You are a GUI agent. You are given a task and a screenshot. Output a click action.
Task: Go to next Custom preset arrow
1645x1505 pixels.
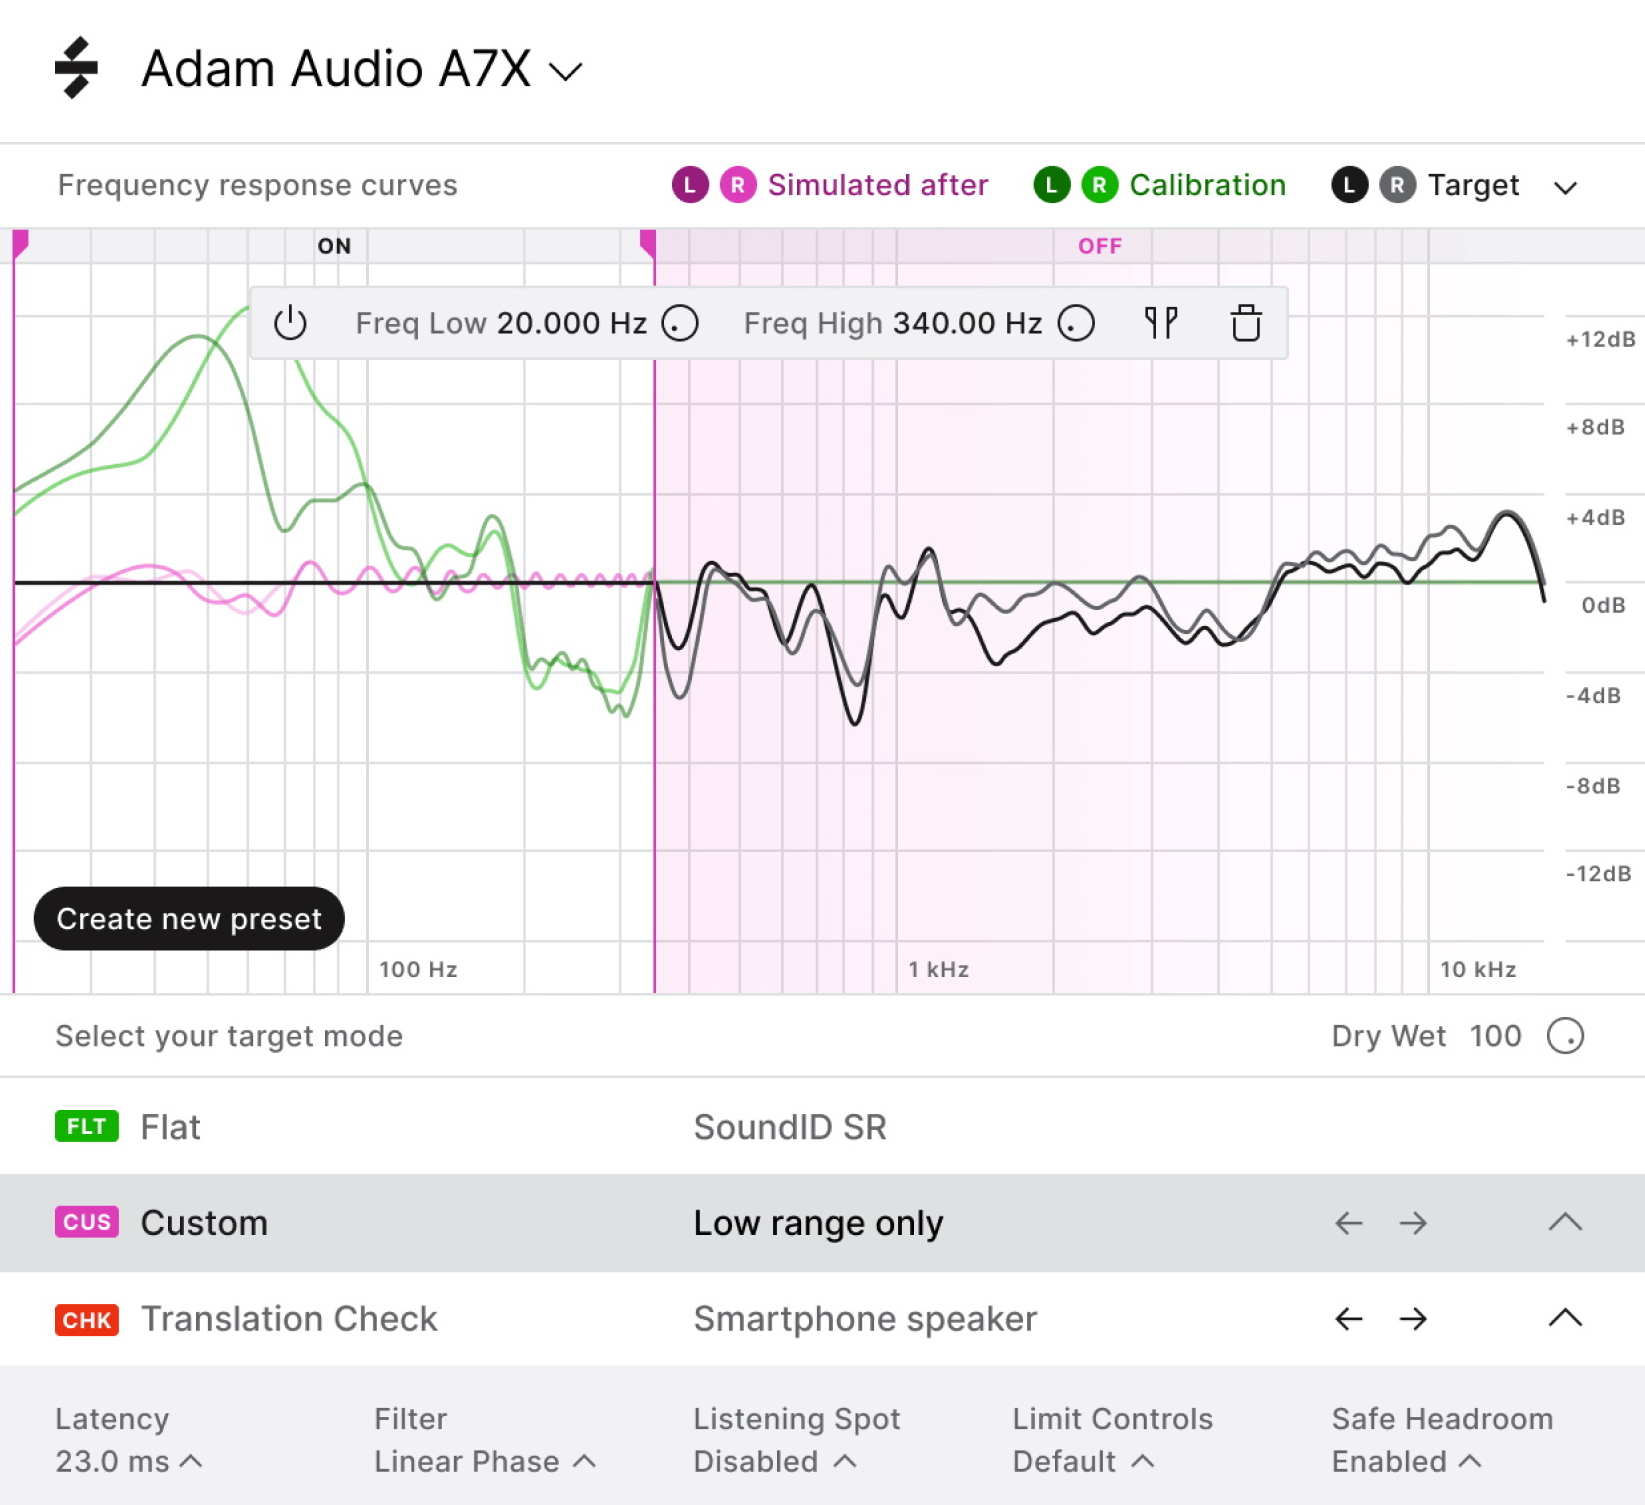pos(1413,1223)
